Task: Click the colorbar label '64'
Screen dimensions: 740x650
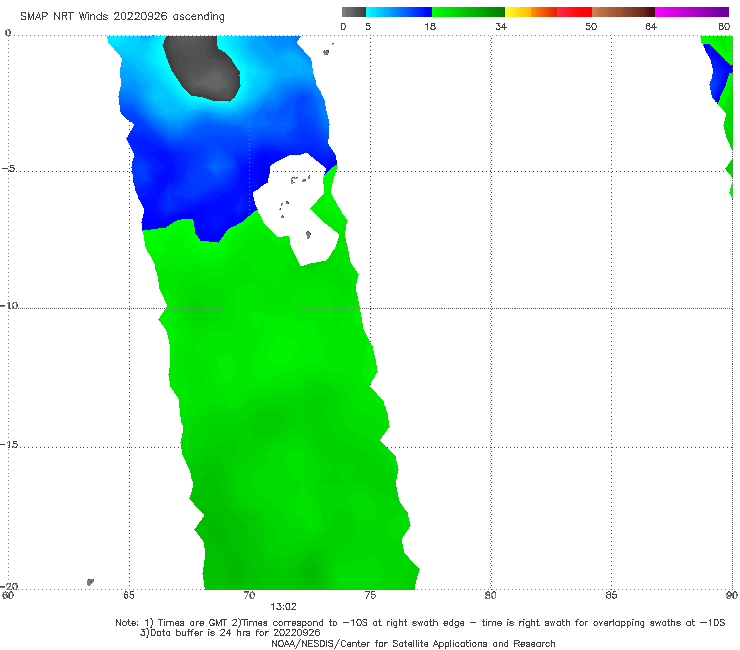Action: point(651,26)
